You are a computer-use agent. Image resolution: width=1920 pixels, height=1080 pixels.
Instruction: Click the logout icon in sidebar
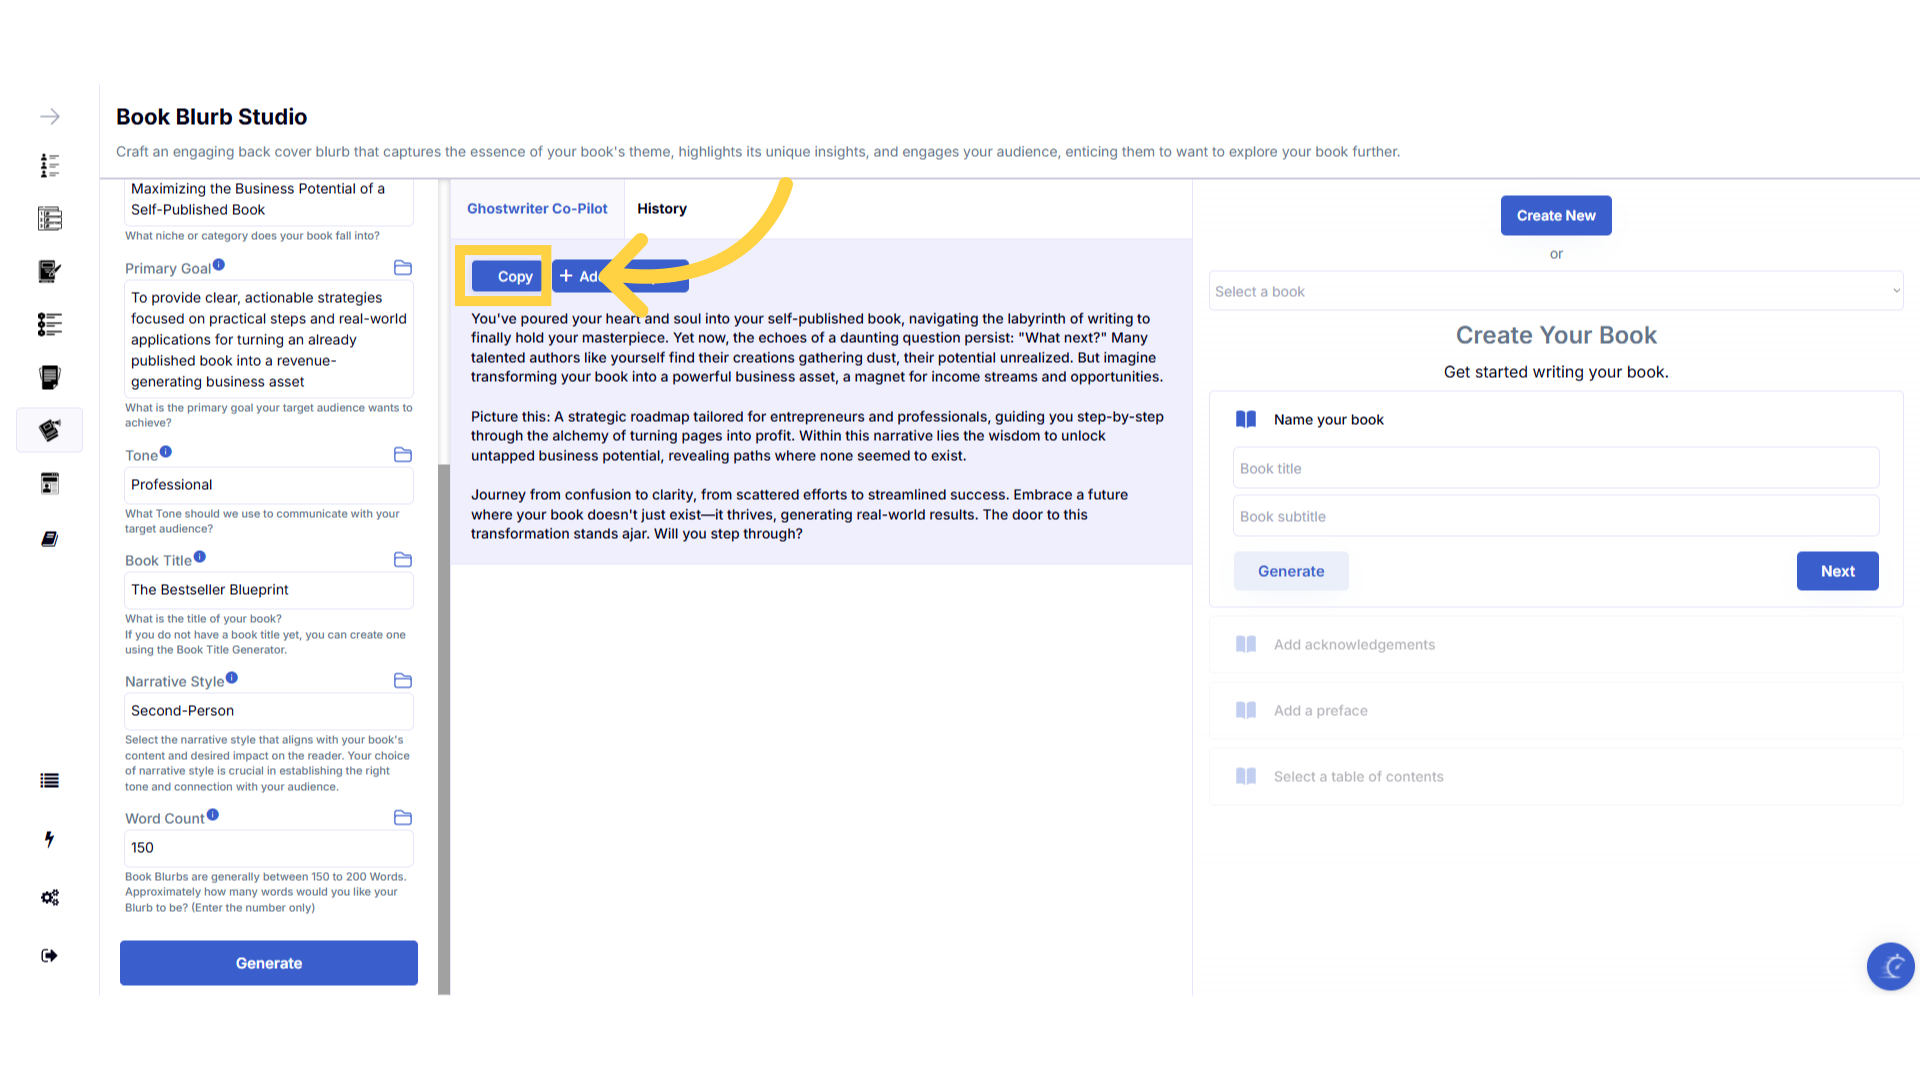tap(49, 956)
